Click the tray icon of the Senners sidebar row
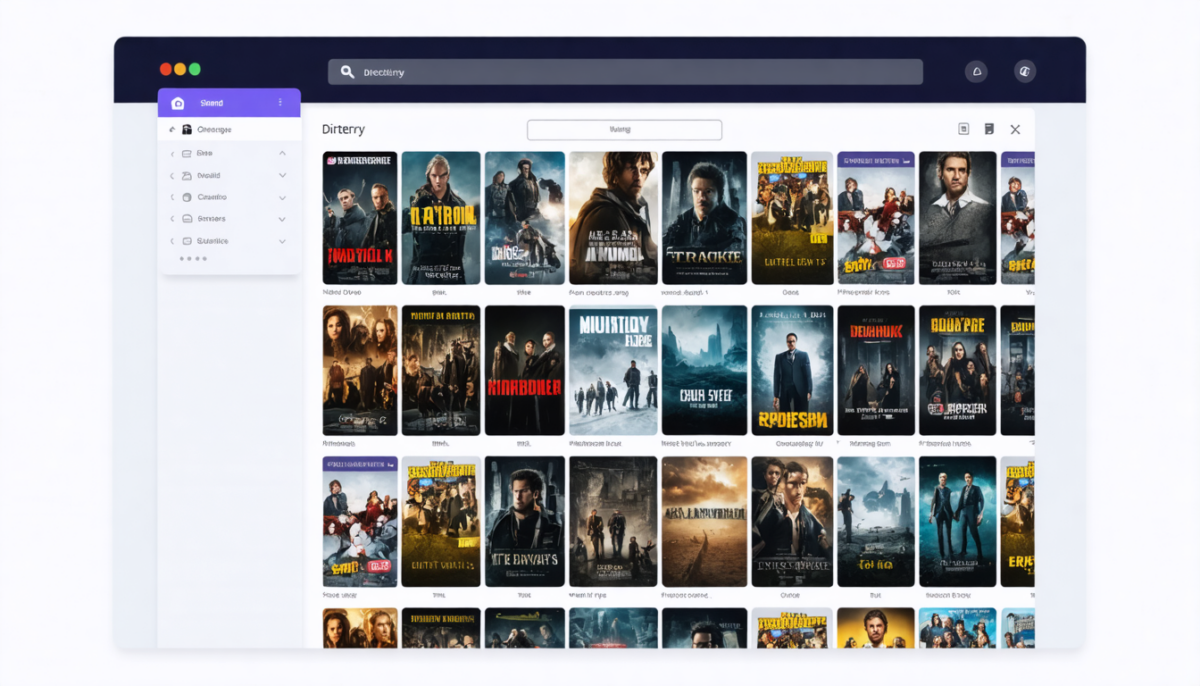The height and width of the screenshot is (686, 1200). pyautogui.click(x=187, y=219)
